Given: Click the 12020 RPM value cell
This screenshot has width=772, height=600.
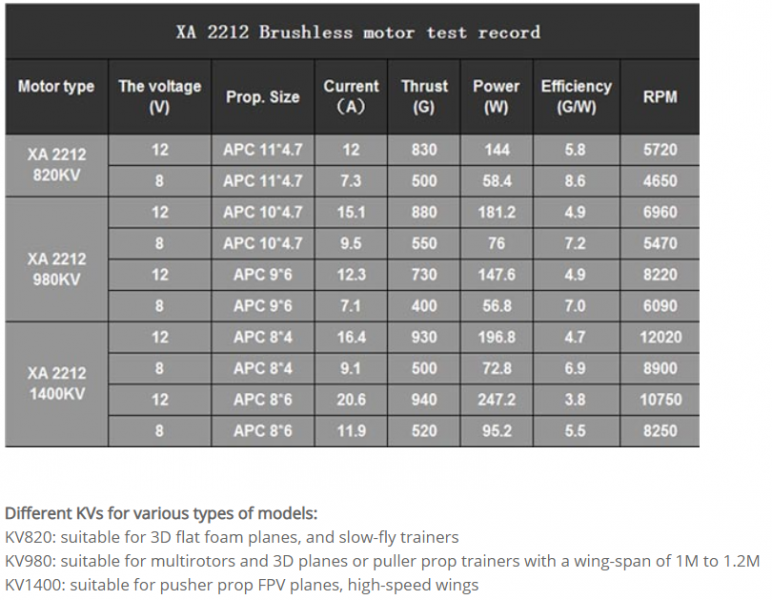Looking at the screenshot, I should tap(660, 338).
